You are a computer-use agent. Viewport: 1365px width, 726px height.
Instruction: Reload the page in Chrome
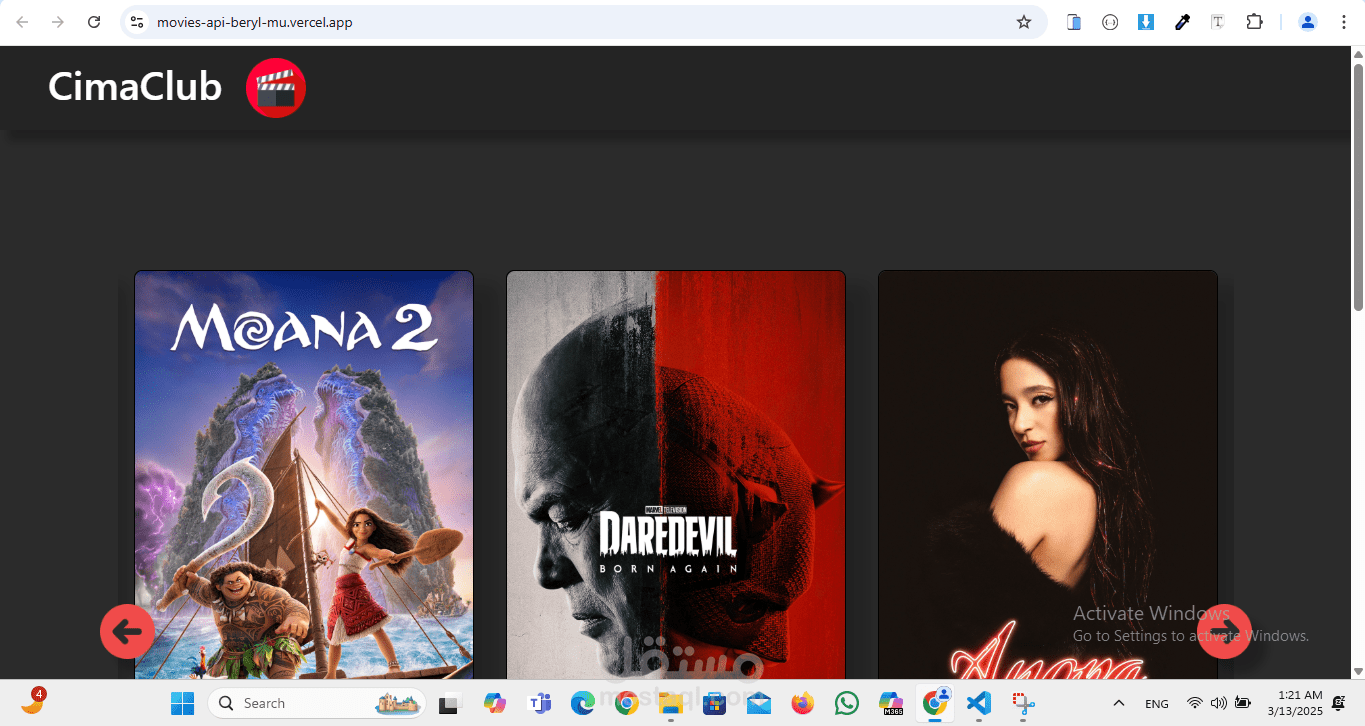[94, 22]
